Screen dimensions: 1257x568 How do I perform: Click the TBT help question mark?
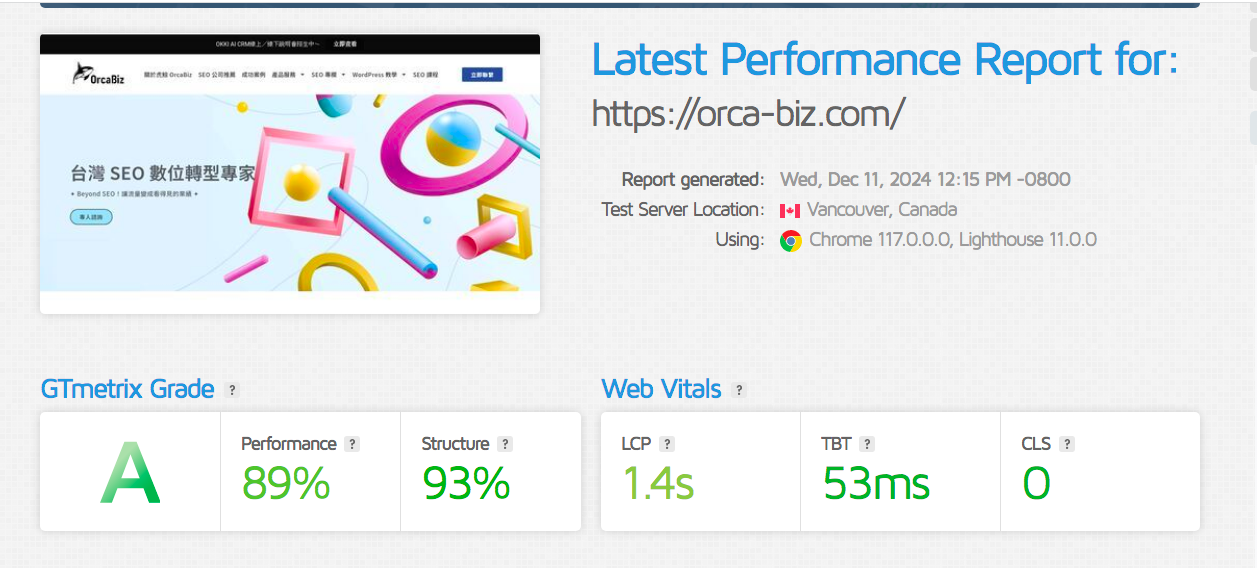[866, 444]
